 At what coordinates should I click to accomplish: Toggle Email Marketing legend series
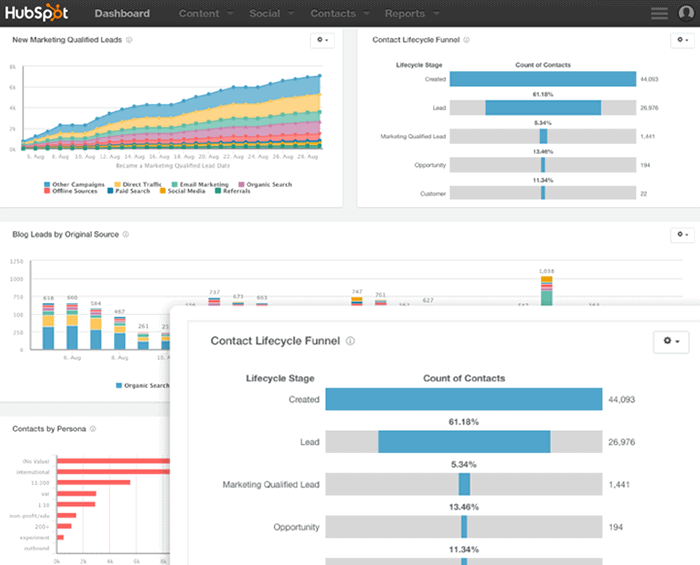(200, 184)
